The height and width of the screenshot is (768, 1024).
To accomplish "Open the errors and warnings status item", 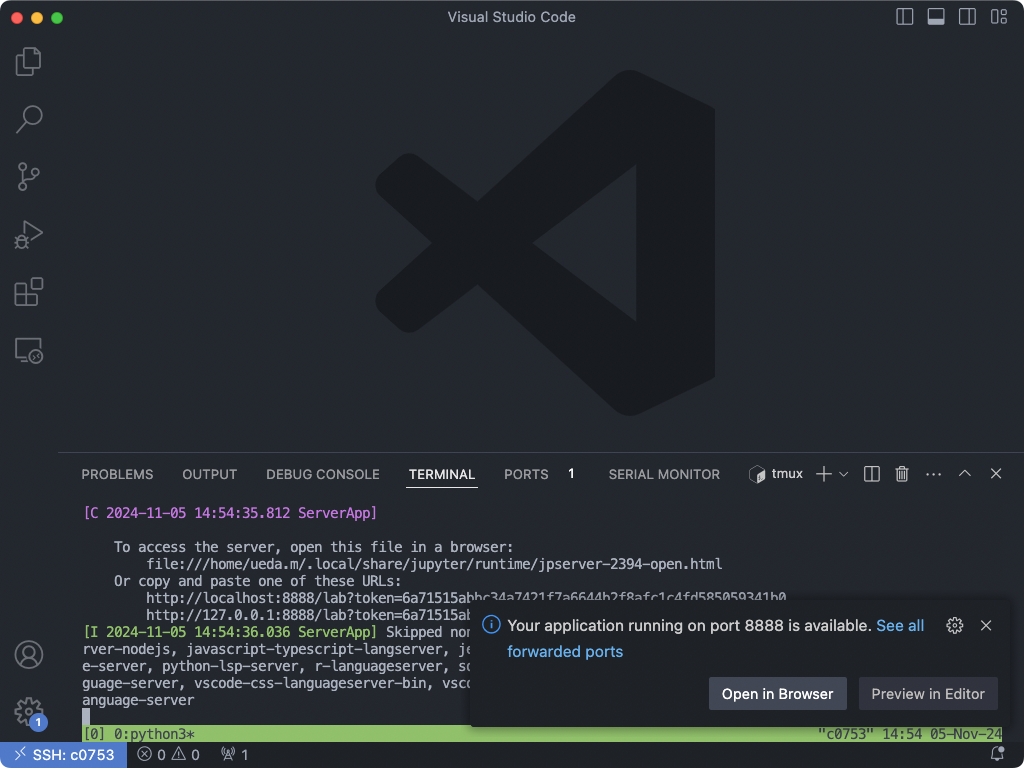I will tap(168, 755).
